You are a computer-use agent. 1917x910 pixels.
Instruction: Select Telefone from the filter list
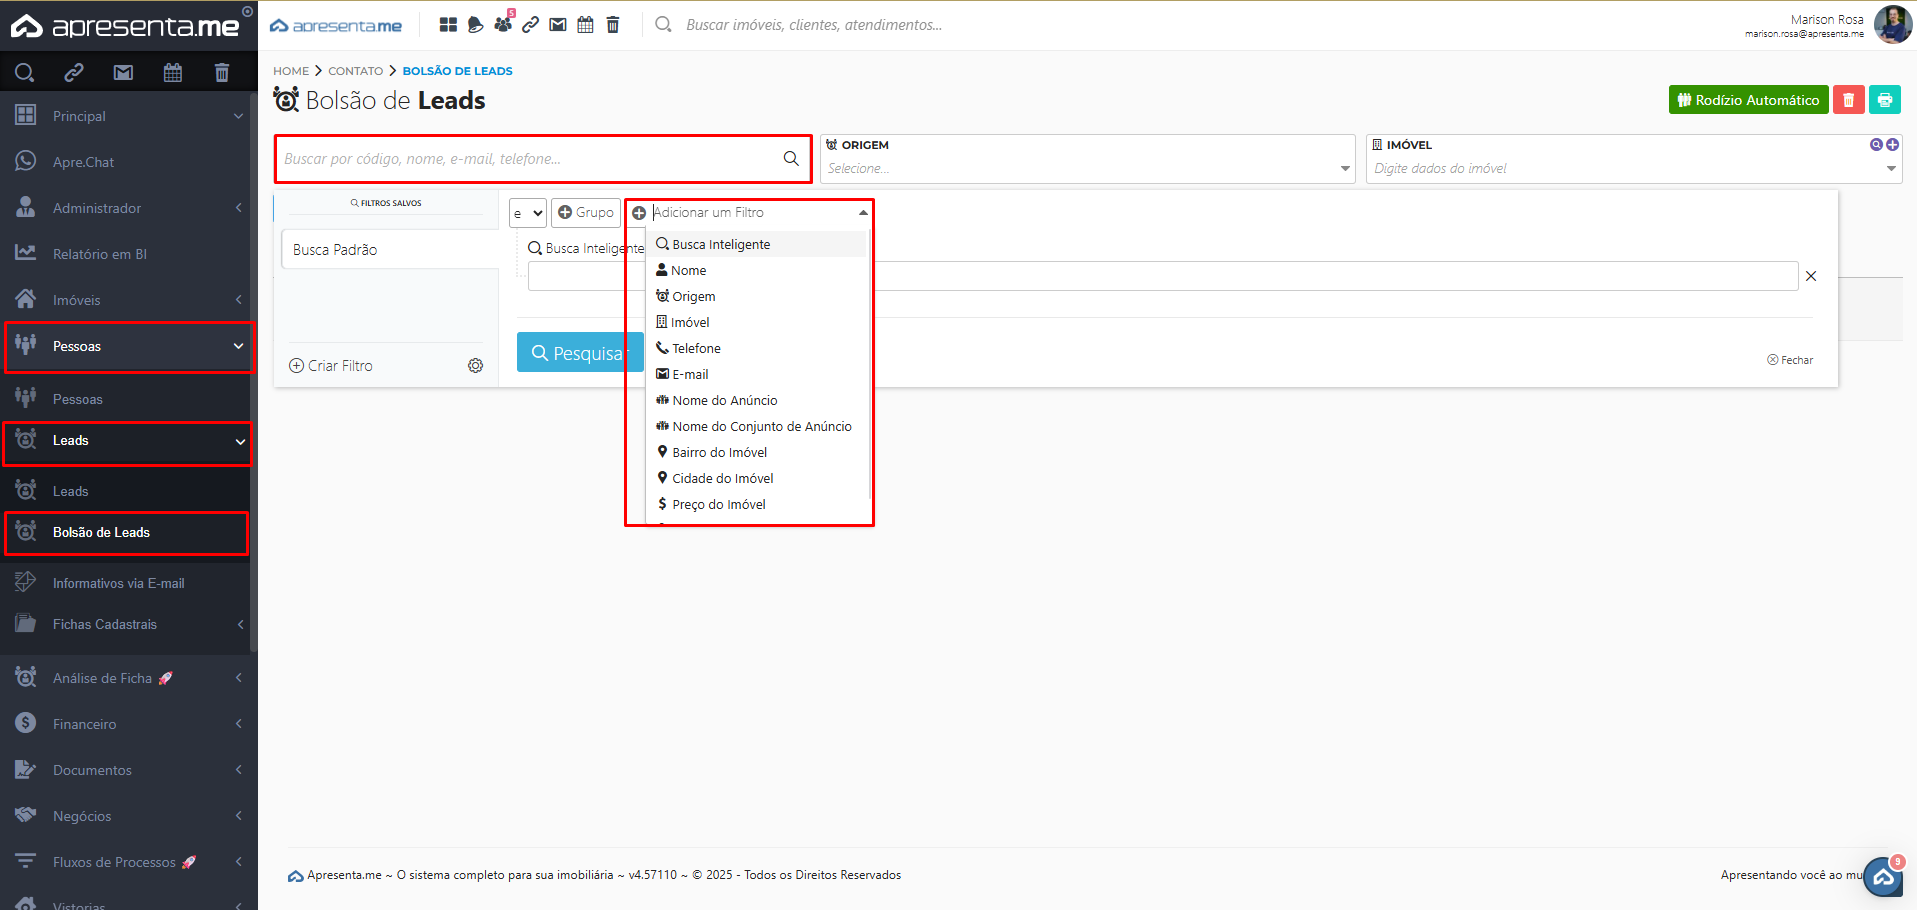(x=696, y=349)
